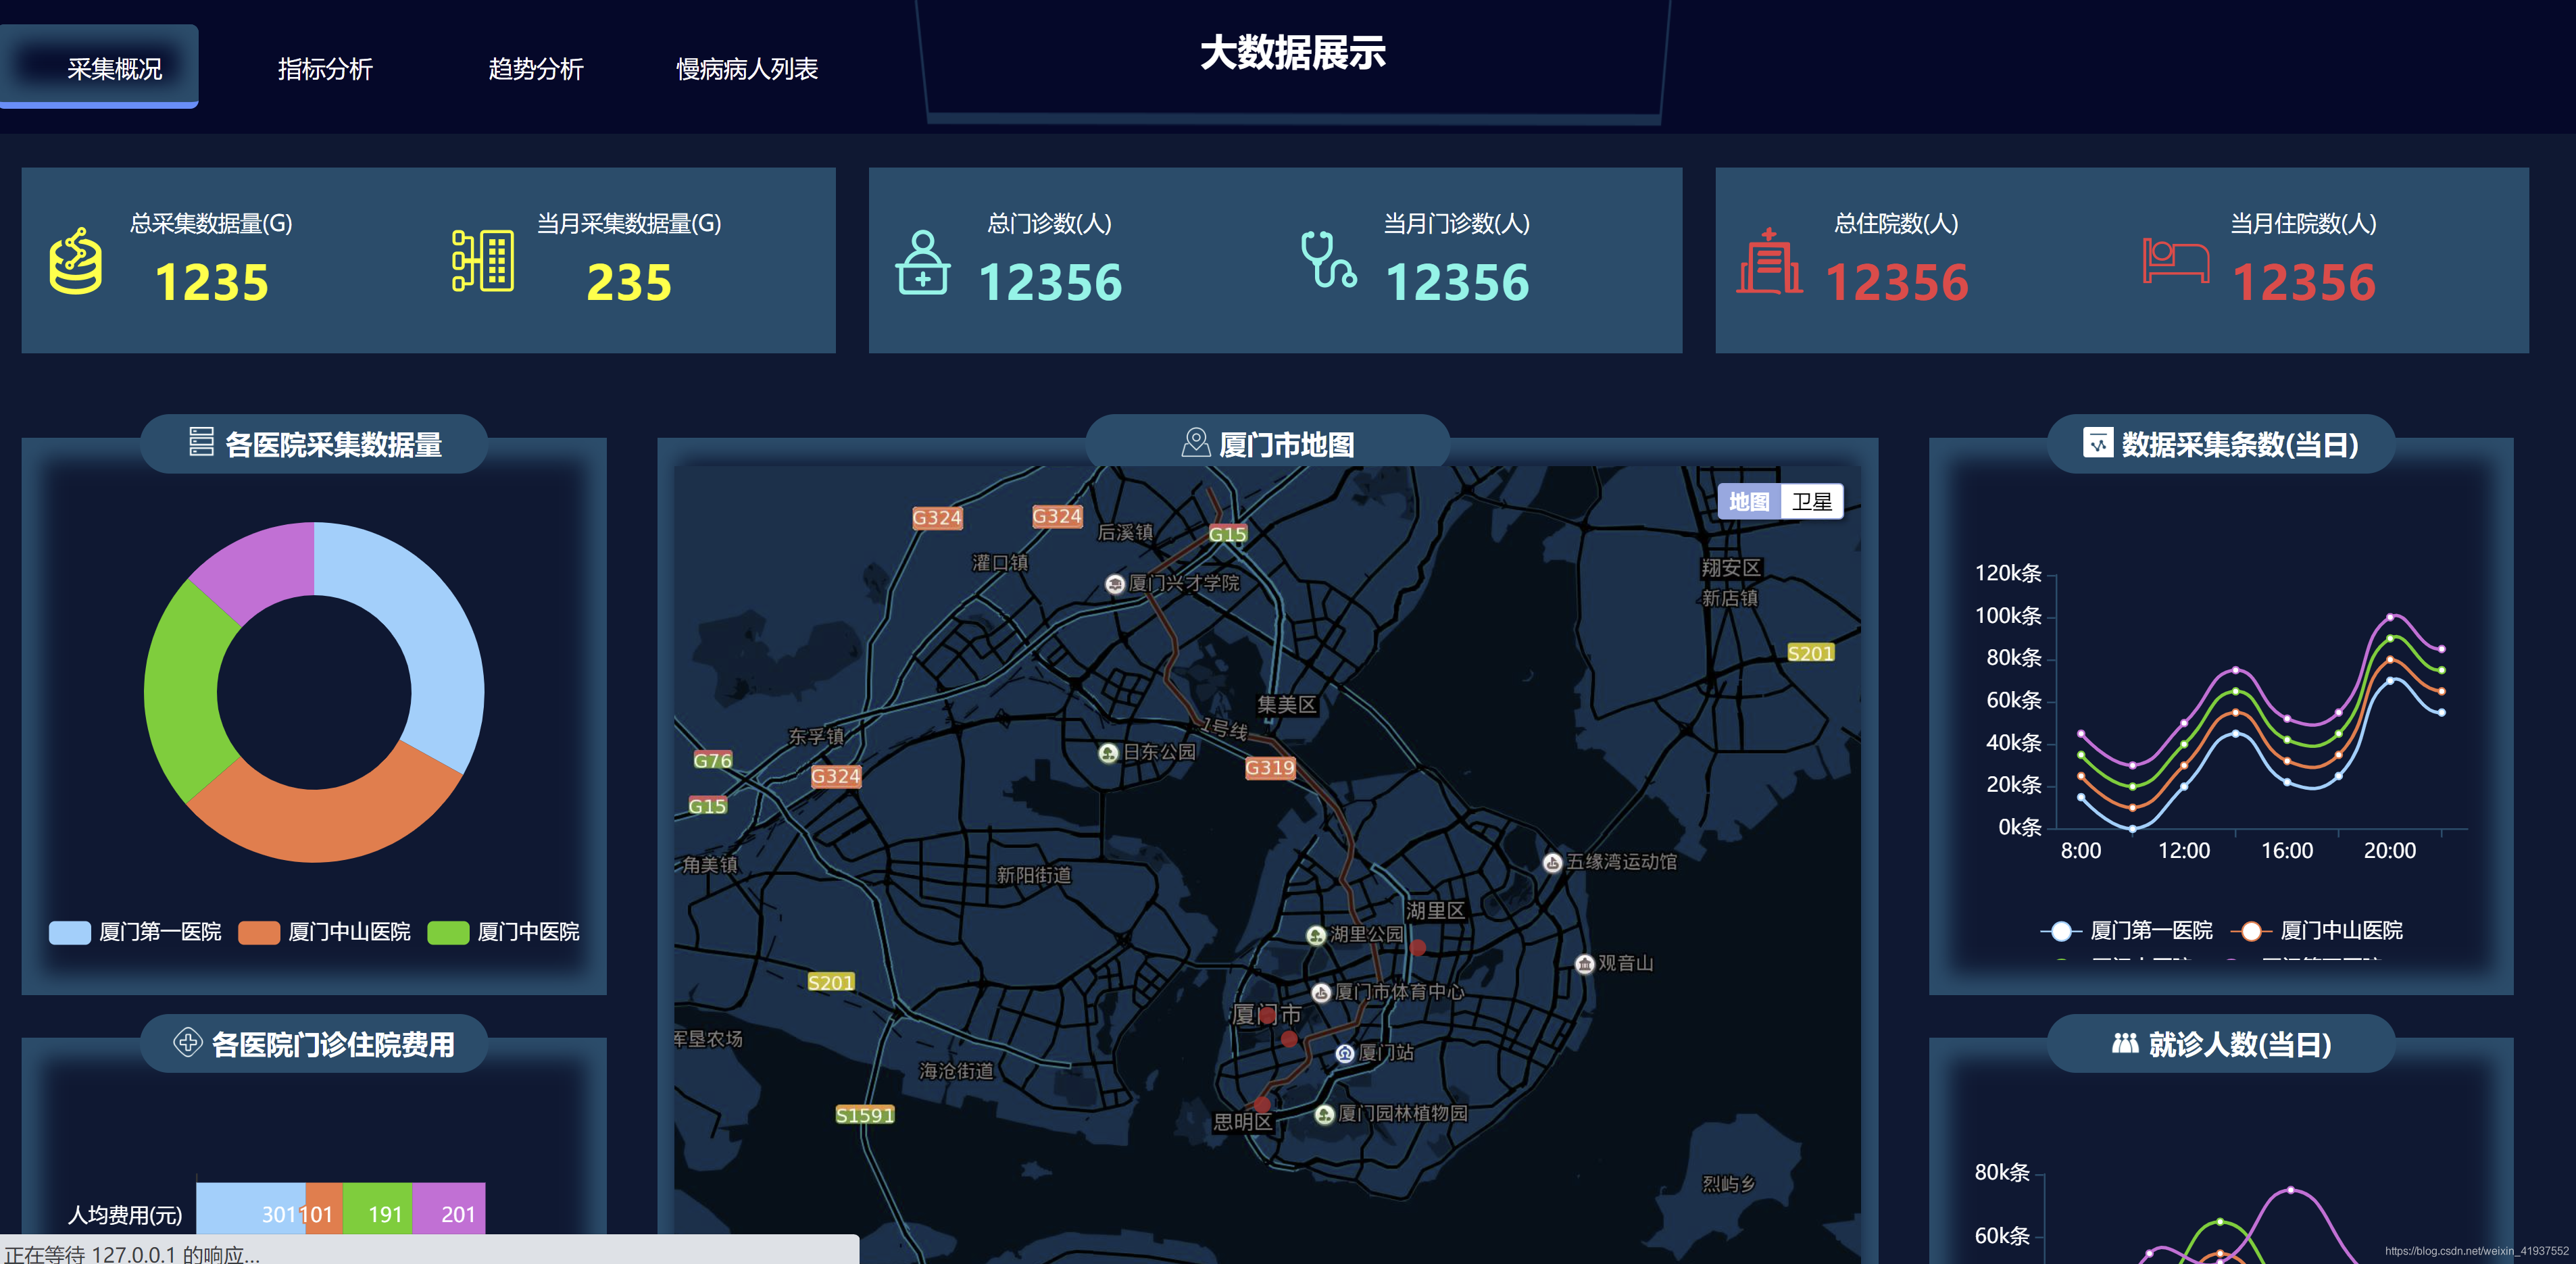Switch map to 地图 standard view

(x=1749, y=502)
